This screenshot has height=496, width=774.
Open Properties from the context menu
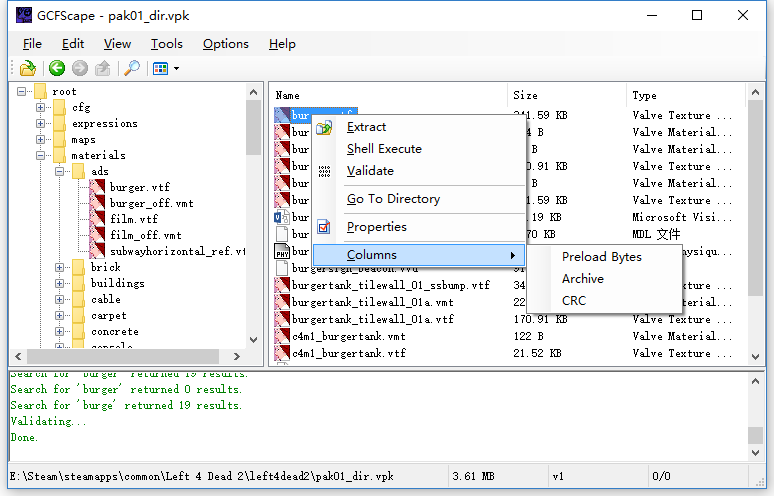pos(419,227)
